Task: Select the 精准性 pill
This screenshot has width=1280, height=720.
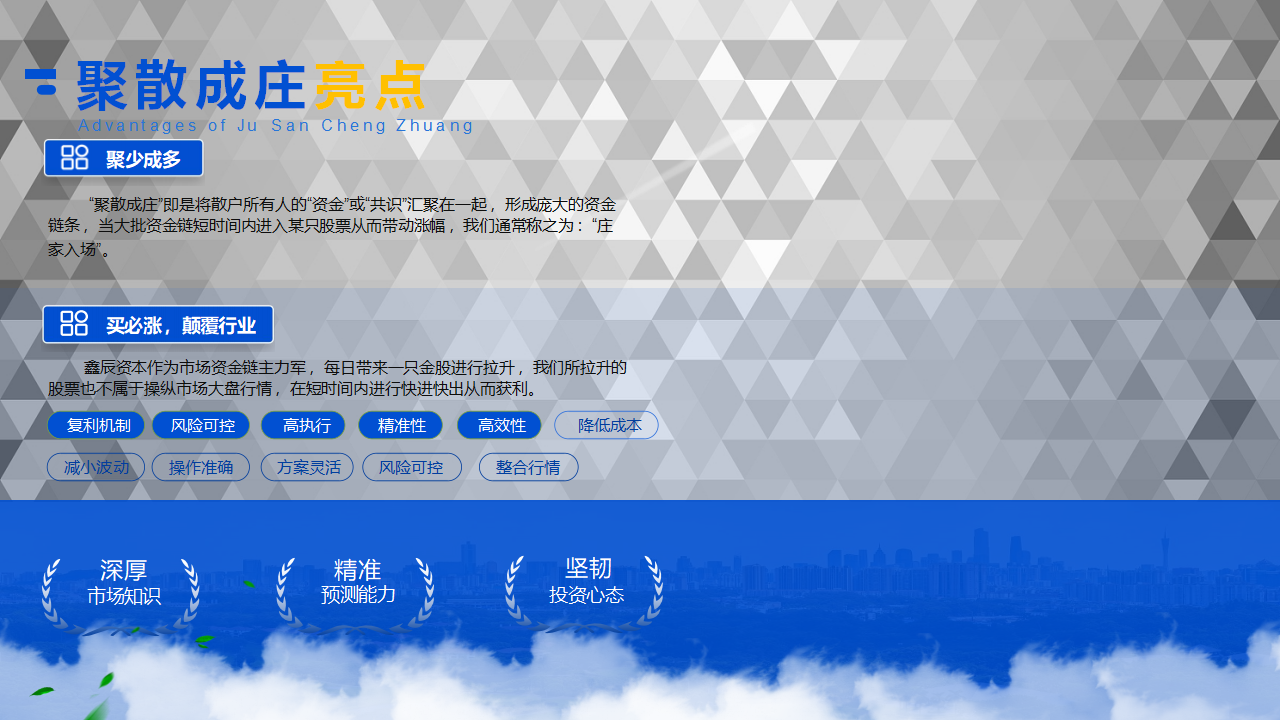Action: coord(401,425)
